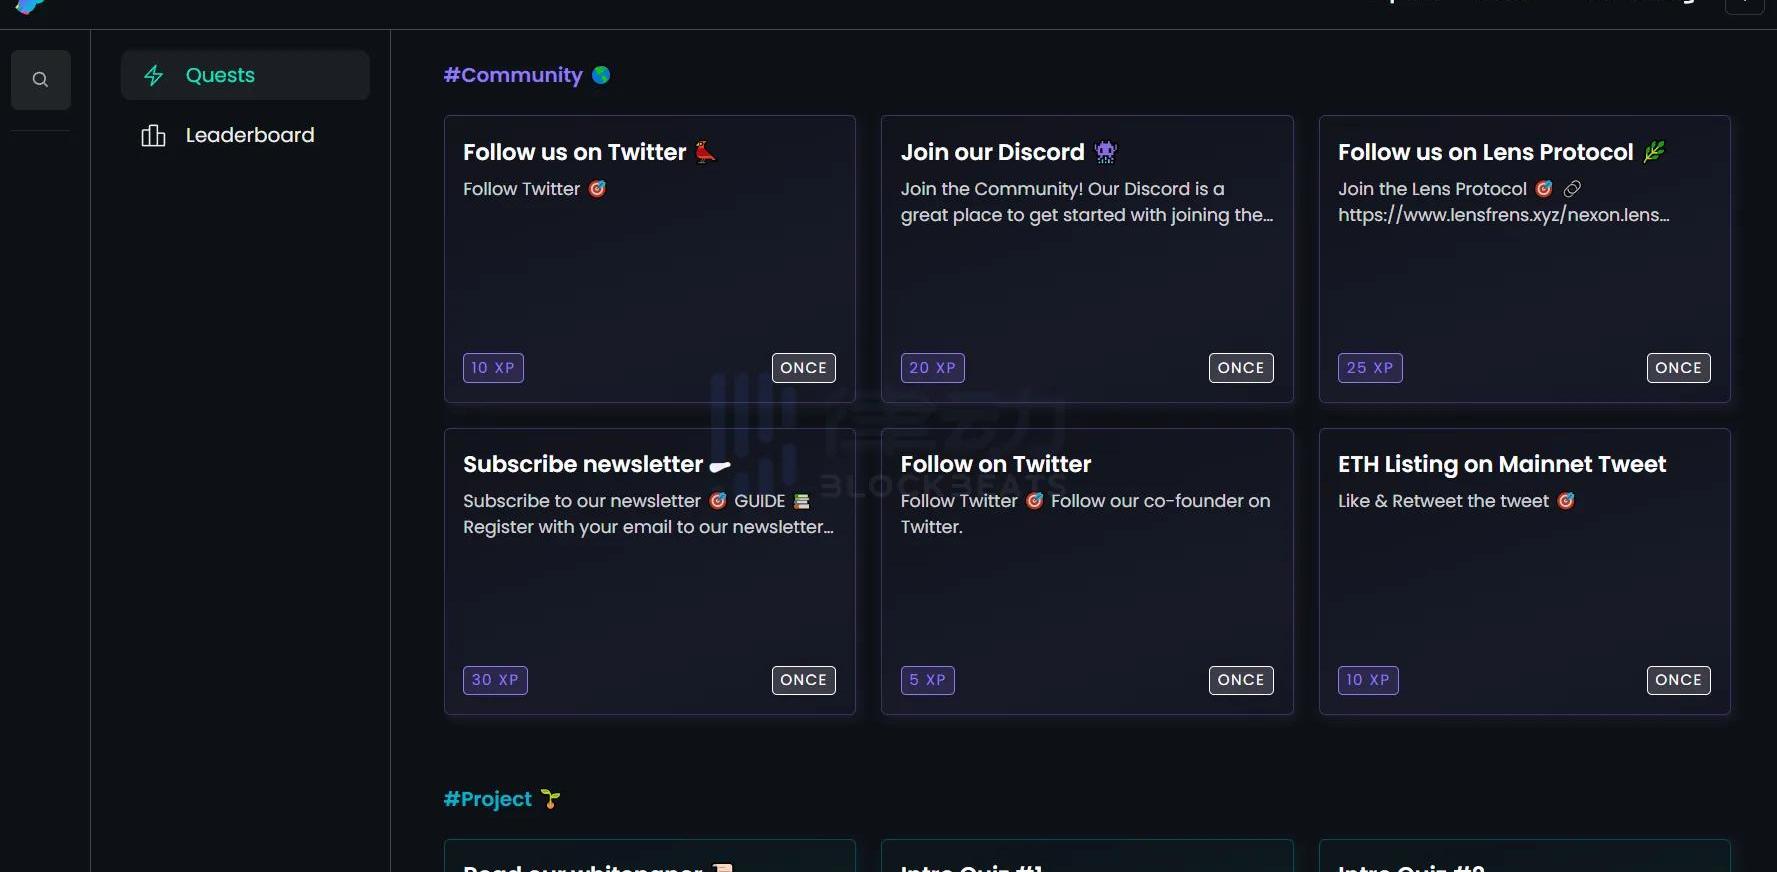The width and height of the screenshot is (1777, 872).
Task: Click the #Community section heading
Action: (513, 75)
